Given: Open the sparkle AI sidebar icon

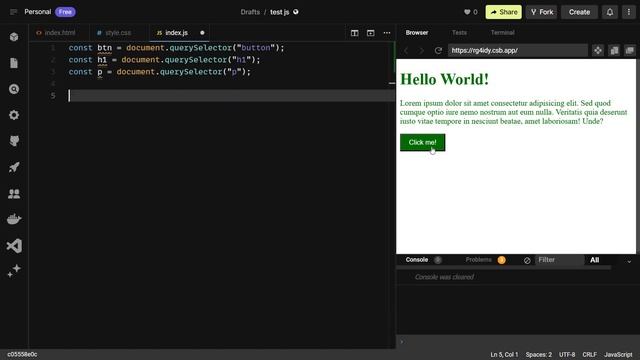Looking at the screenshot, I should [x=14, y=271].
